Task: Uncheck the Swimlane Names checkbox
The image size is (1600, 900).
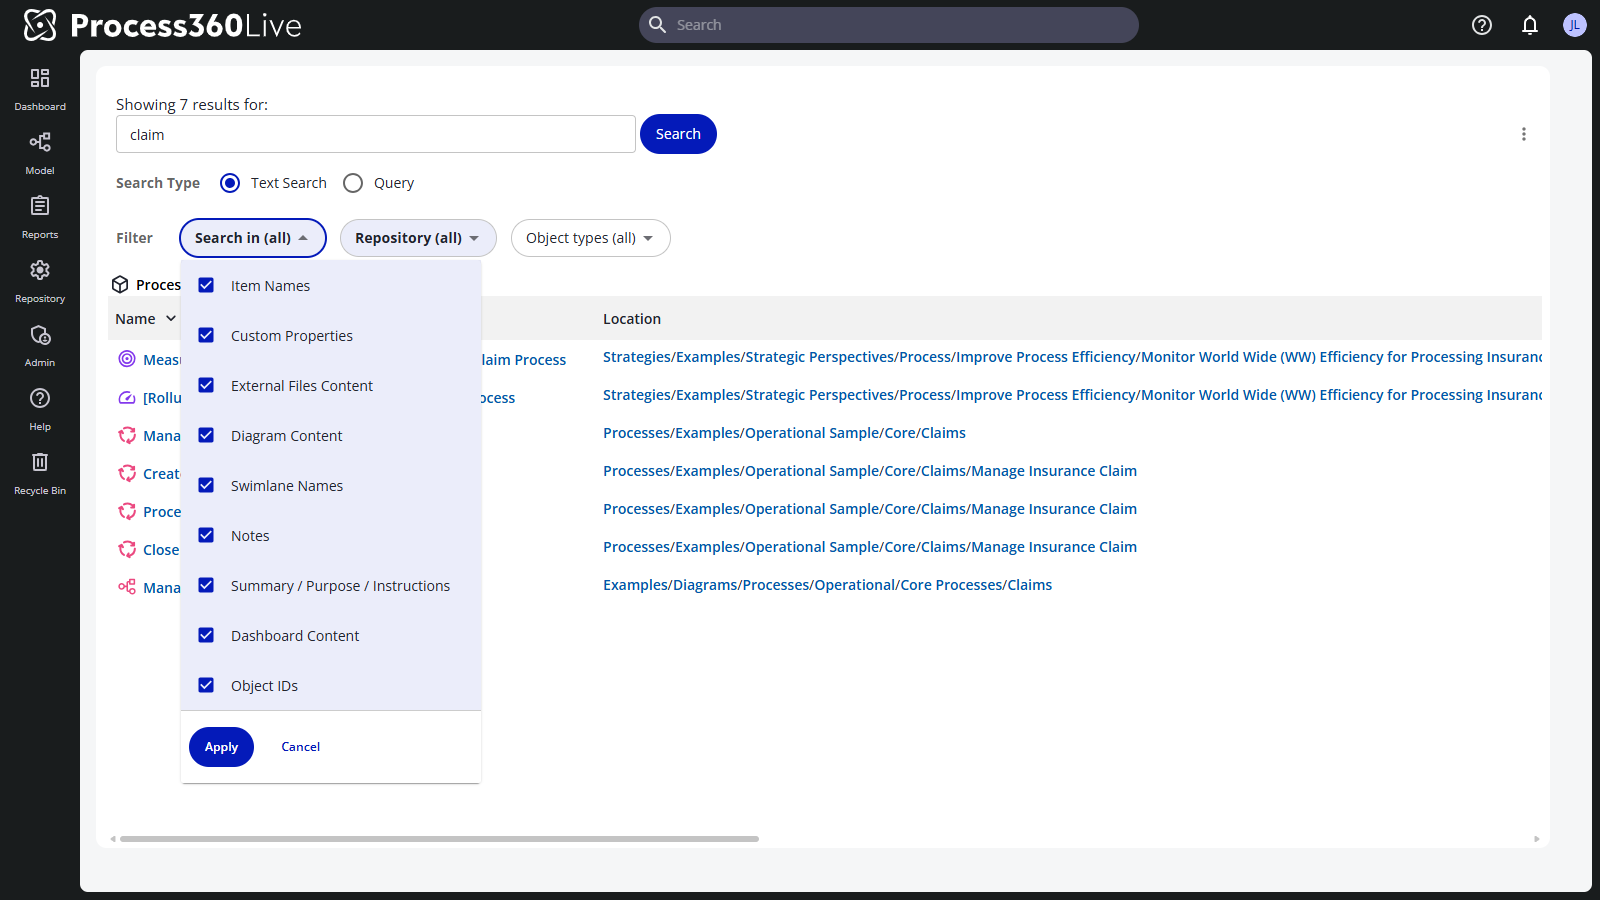Action: click(206, 485)
